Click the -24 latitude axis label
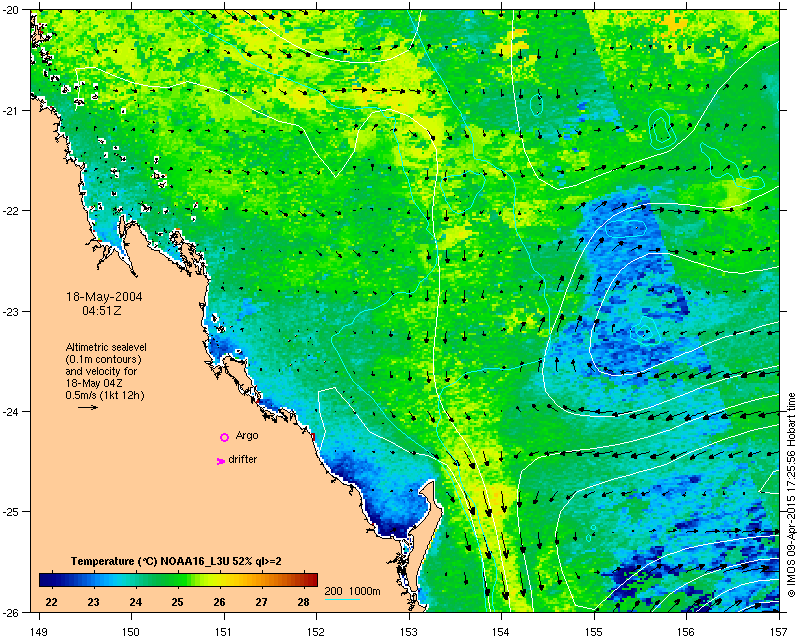 (11, 411)
